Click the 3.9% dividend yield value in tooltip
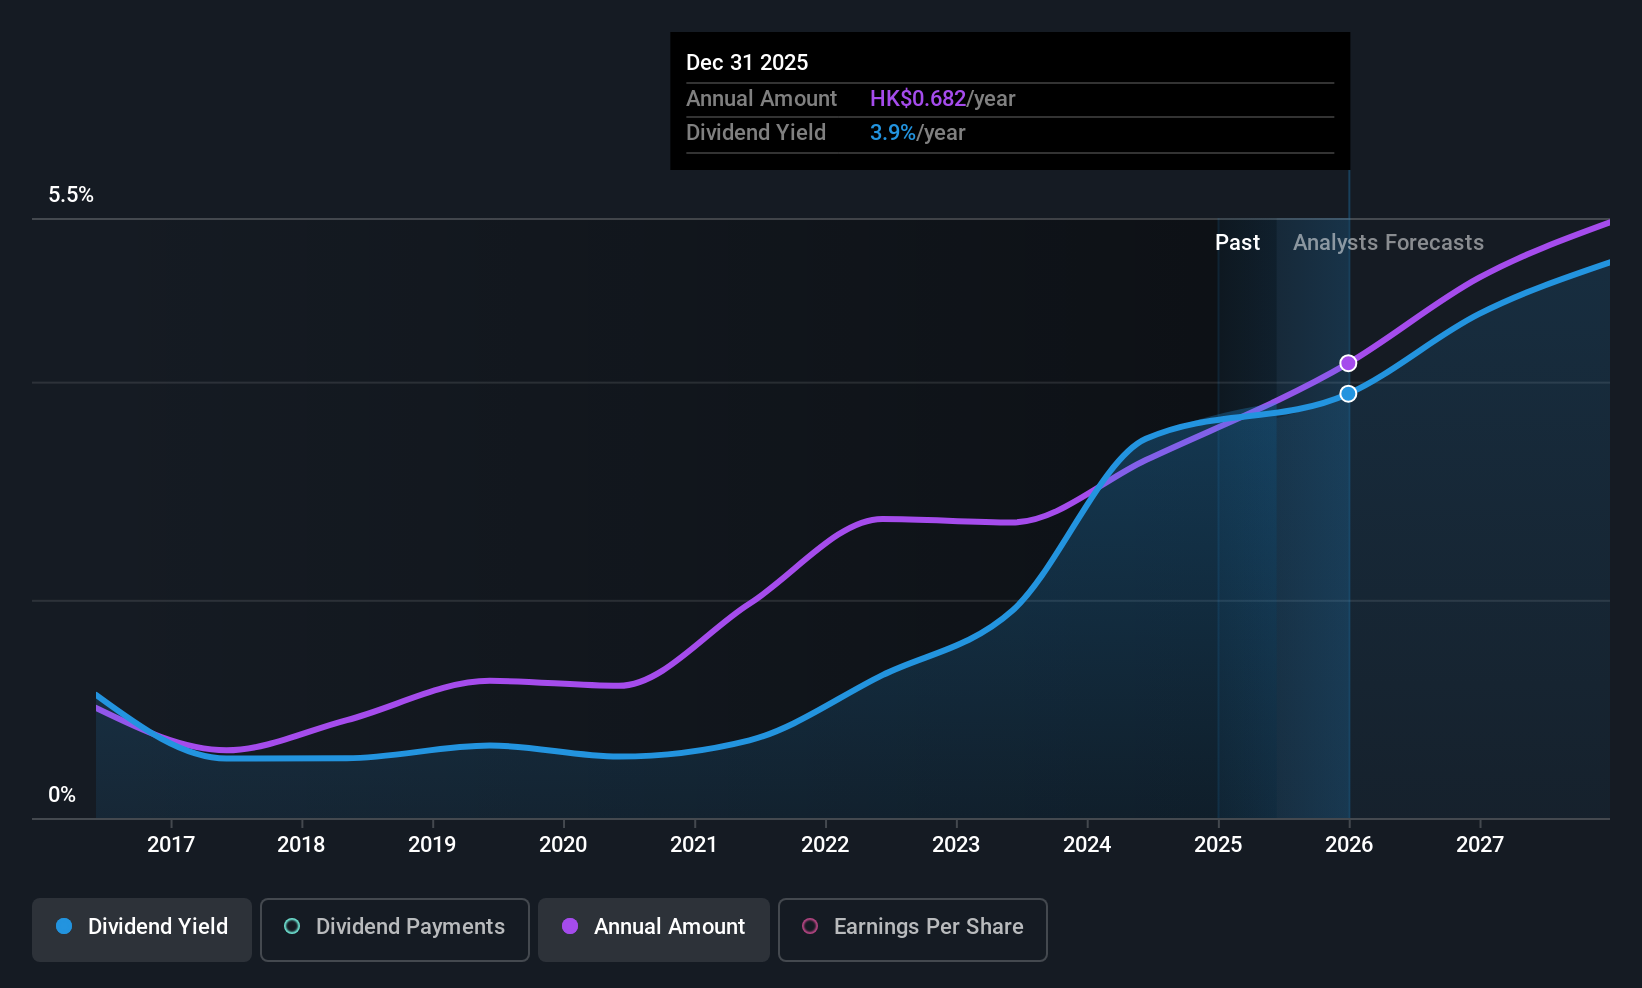 (x=893, y=133)
